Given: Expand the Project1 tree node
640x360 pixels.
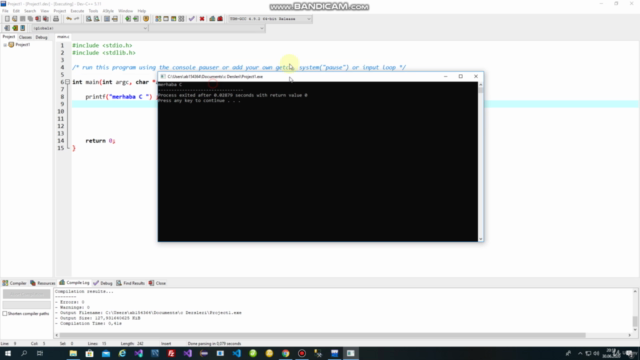Looking at the screenshot, I should [x=5, y=45].
